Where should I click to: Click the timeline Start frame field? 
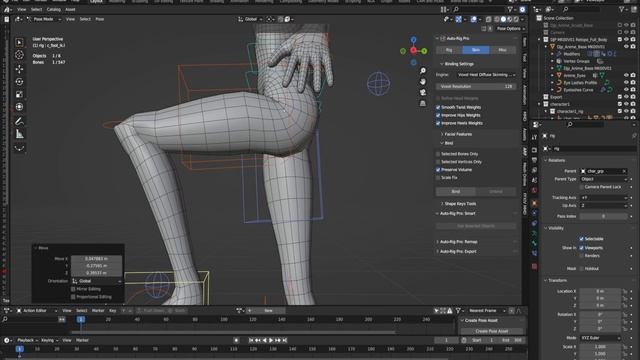[484, 340]
